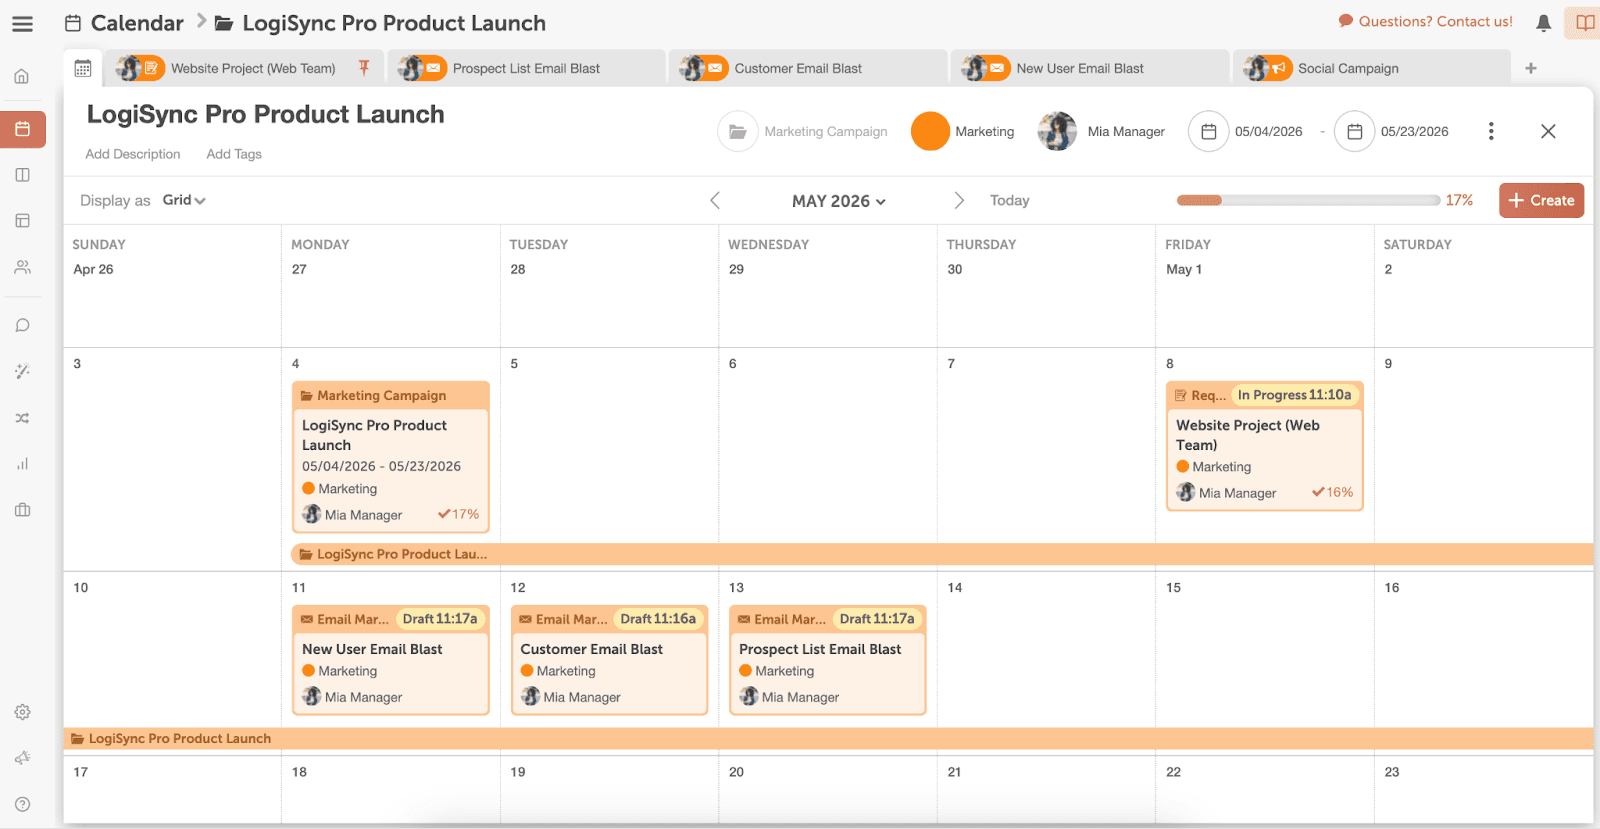Go to the previous month arrow
The height and width of the screenshot is (829, 1600).
coord(715,201)
